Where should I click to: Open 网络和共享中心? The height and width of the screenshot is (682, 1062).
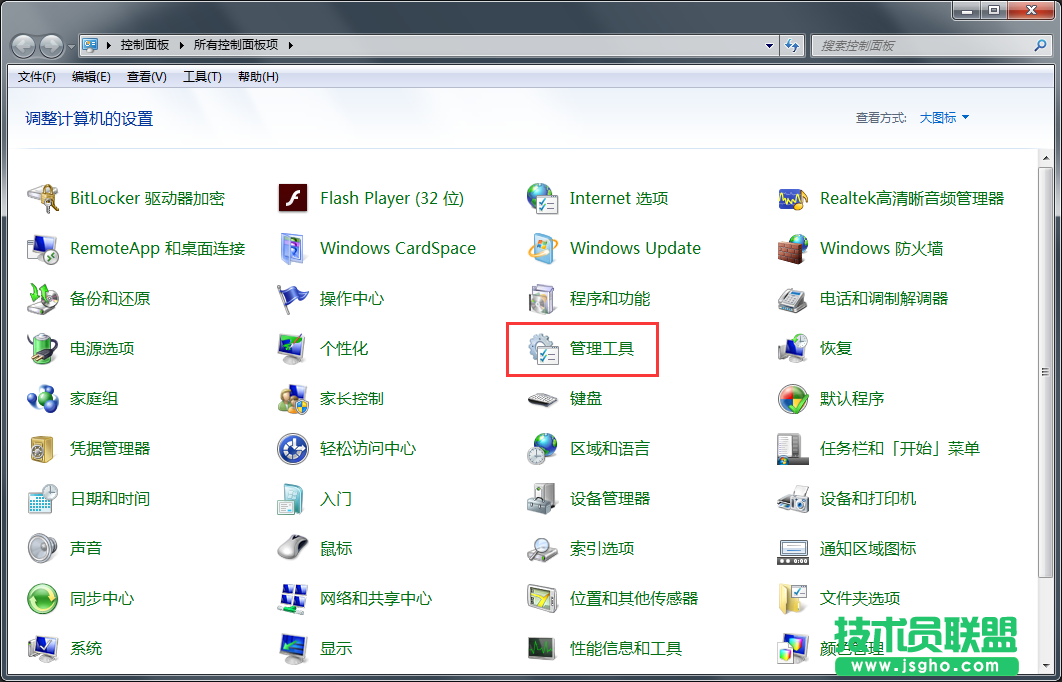[x=377, y=598]
